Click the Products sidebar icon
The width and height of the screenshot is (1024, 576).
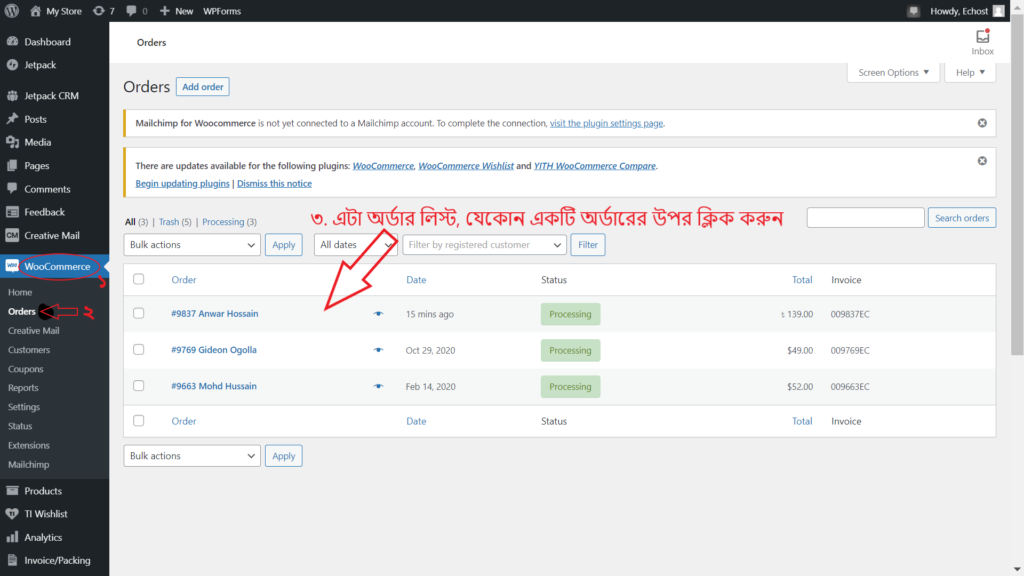[x=12, y=490]
